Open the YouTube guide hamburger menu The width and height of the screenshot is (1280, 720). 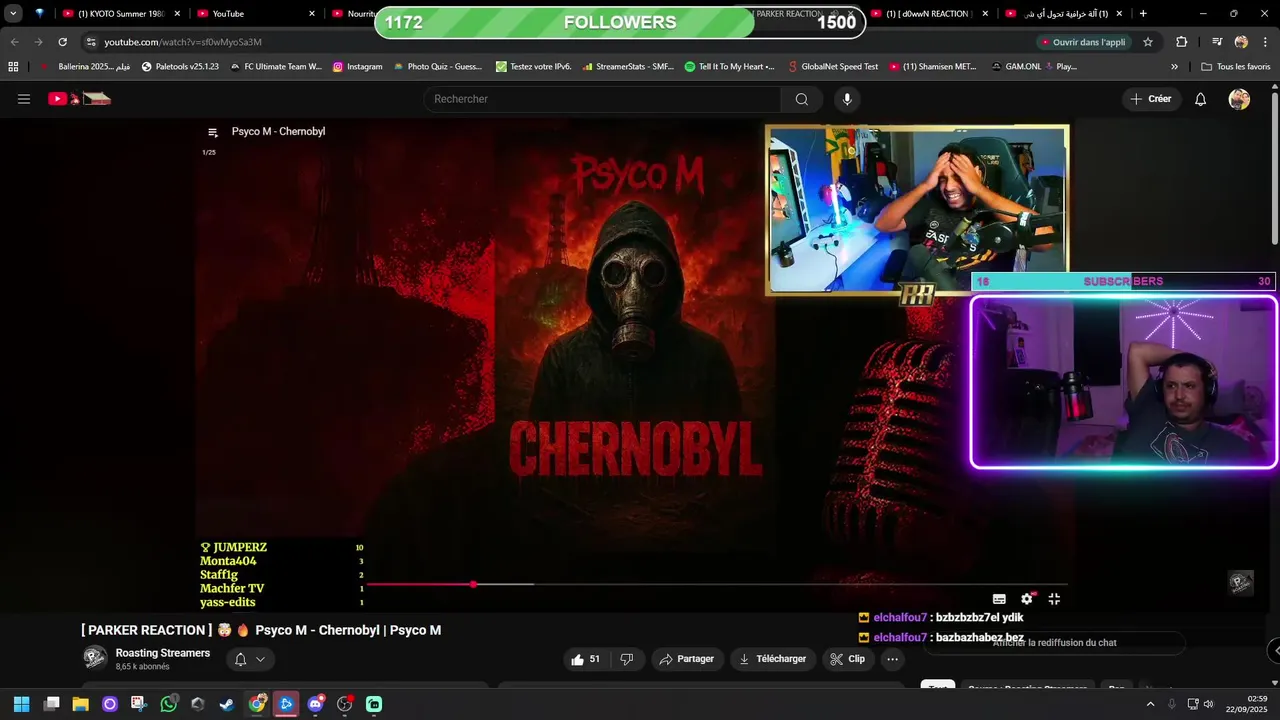(x=24, y=99)
